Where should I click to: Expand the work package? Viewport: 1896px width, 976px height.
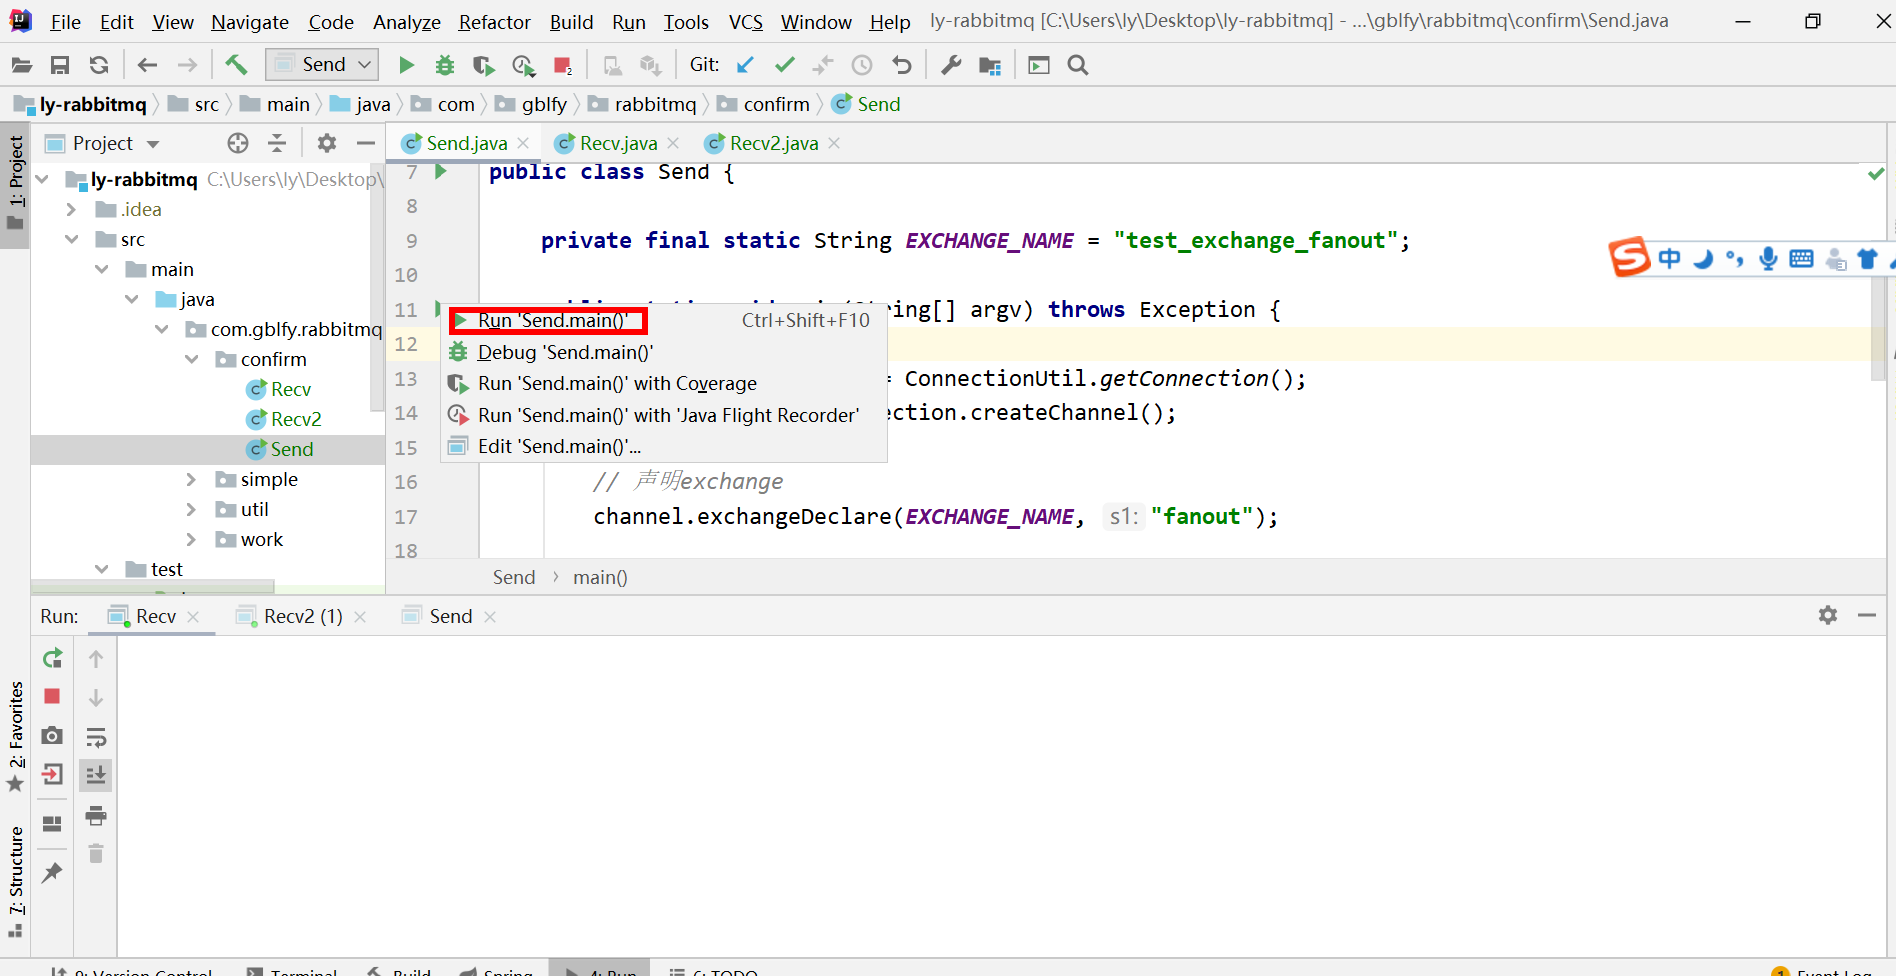tap(191, 539)
